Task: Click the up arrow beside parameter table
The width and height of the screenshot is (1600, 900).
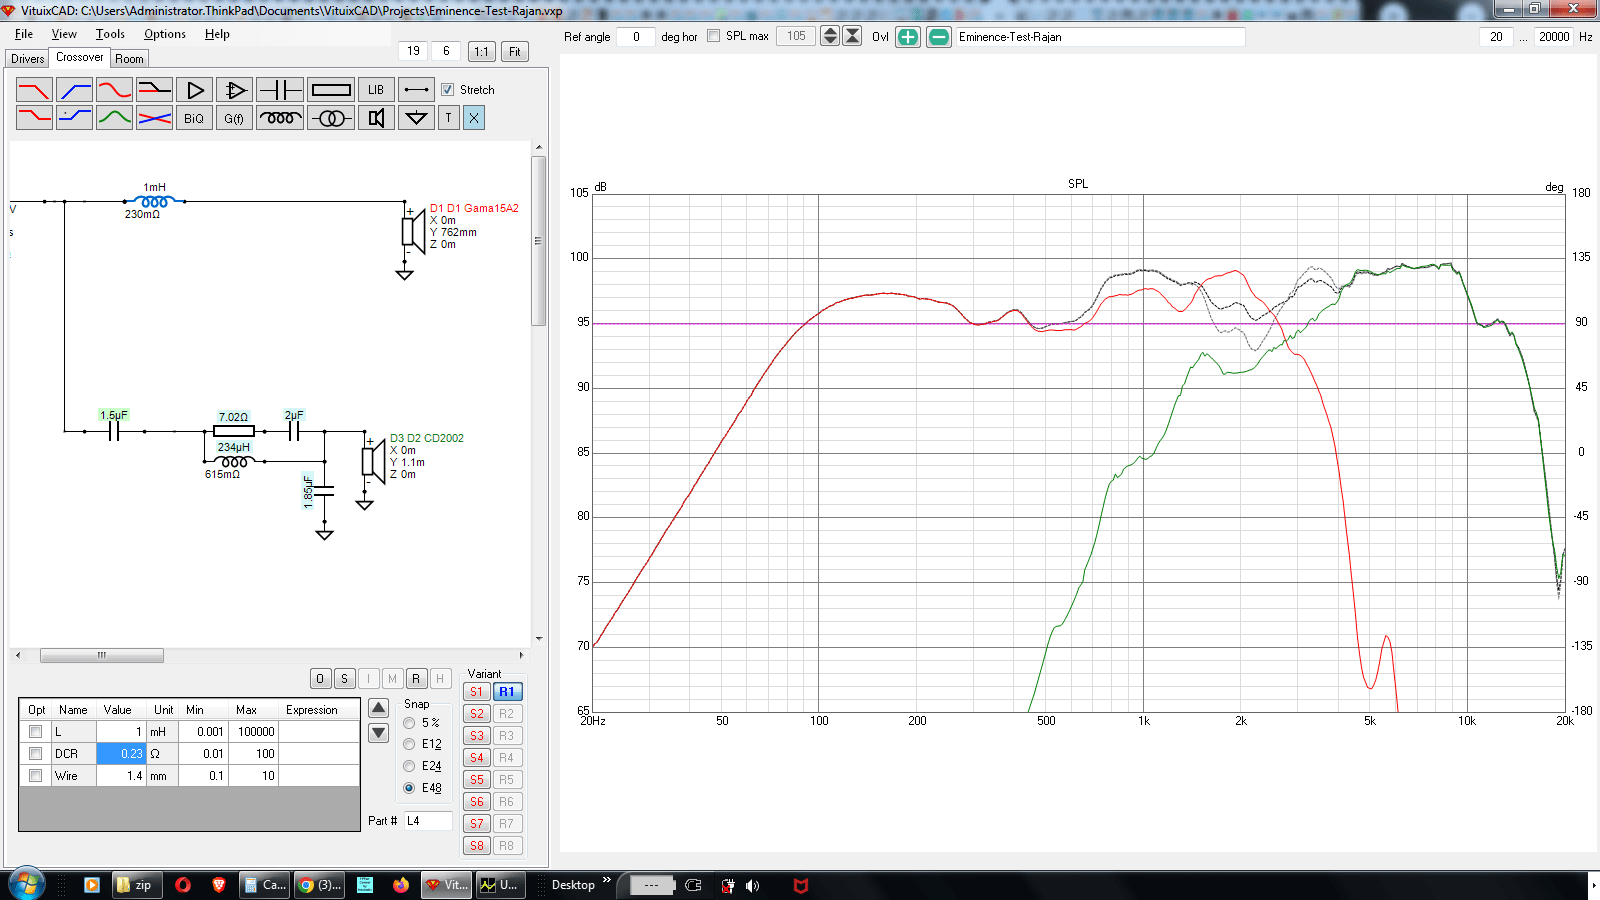Action: [x=379, y=709]
